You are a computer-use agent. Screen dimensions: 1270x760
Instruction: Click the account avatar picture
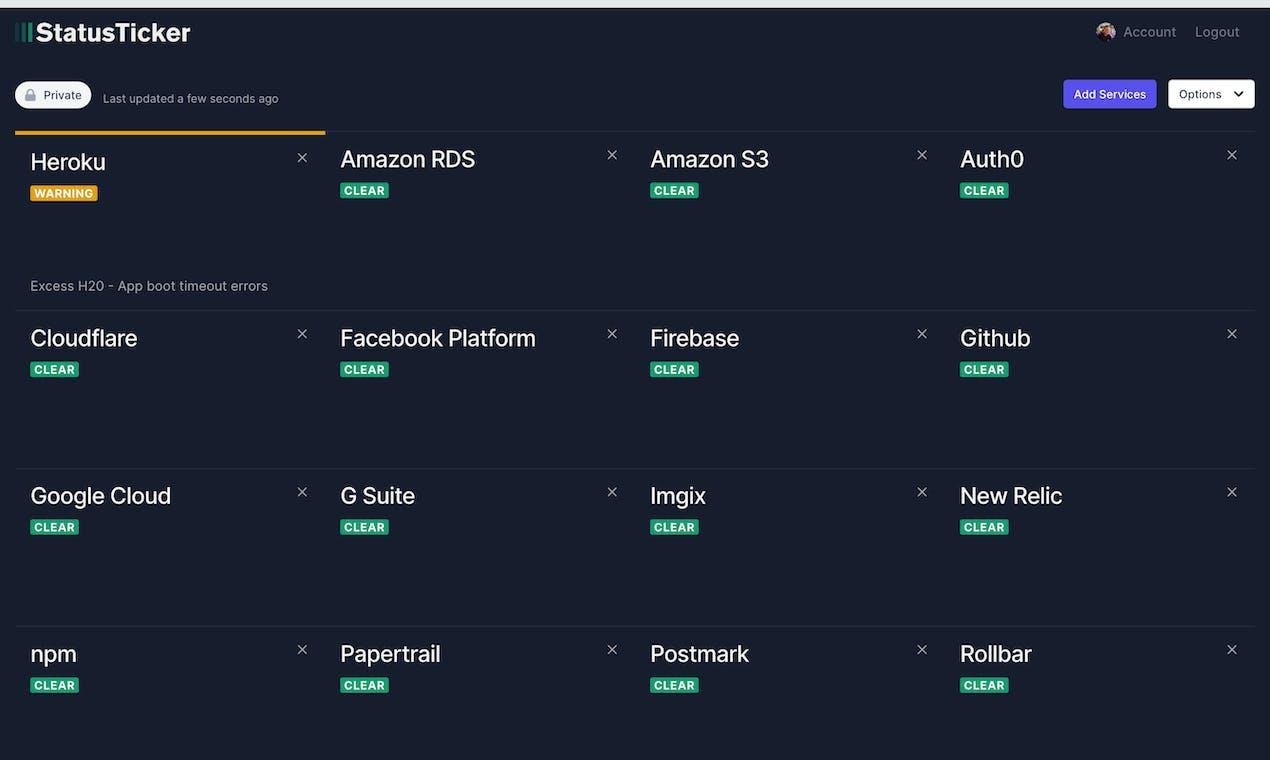pos(1105,32)
